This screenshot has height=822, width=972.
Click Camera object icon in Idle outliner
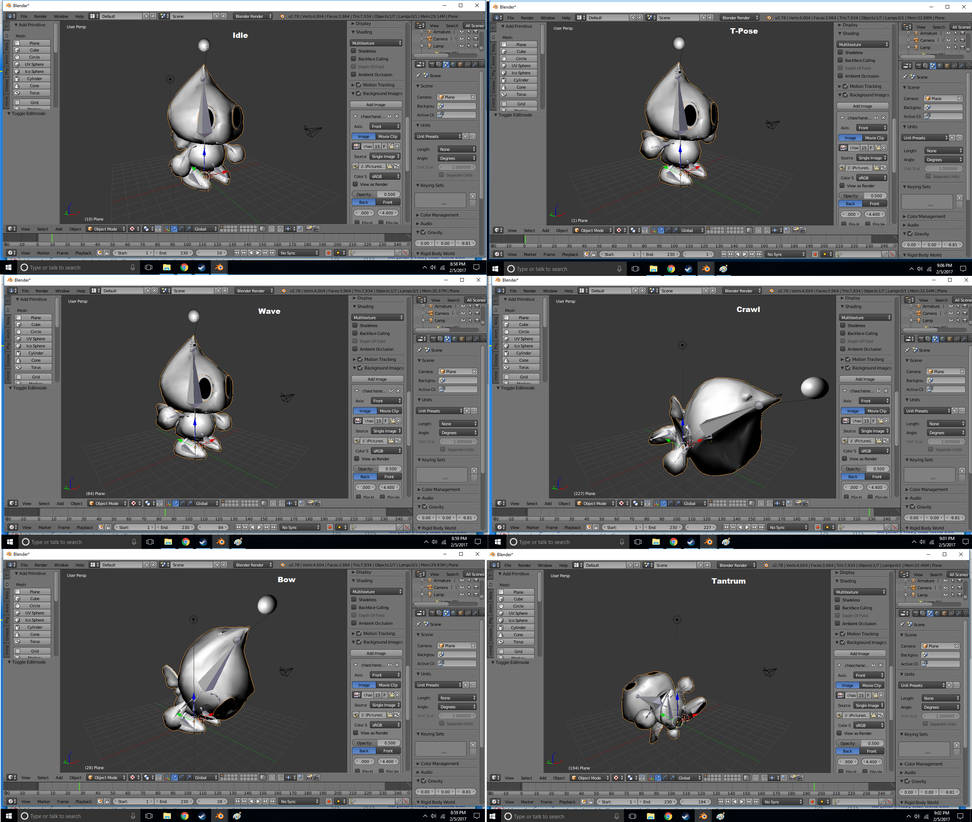tap(431, 40)
